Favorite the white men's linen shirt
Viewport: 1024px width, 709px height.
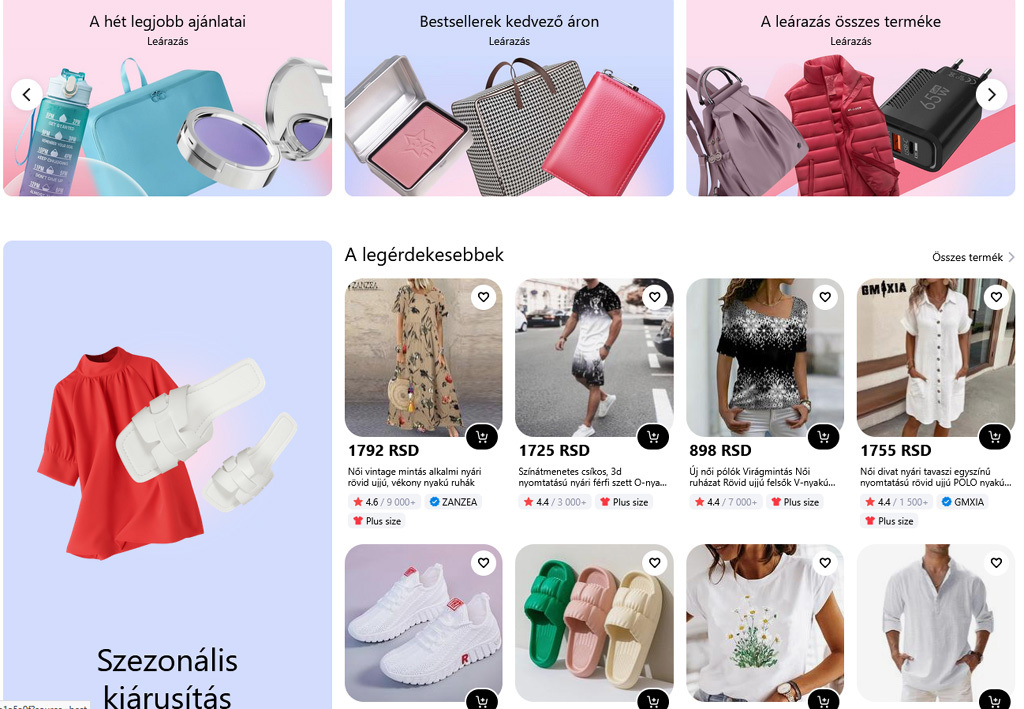pos(996,563)
